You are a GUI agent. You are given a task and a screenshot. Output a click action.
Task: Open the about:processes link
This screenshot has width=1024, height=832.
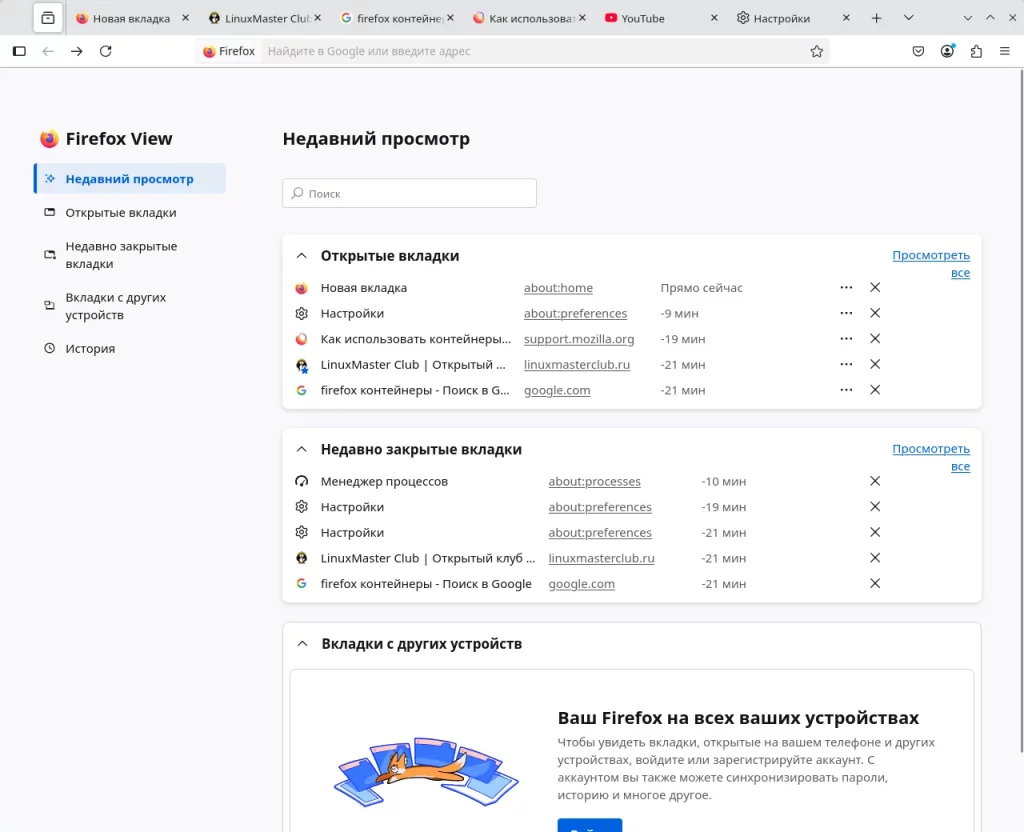pyautogui.click(x=594, y=481)
